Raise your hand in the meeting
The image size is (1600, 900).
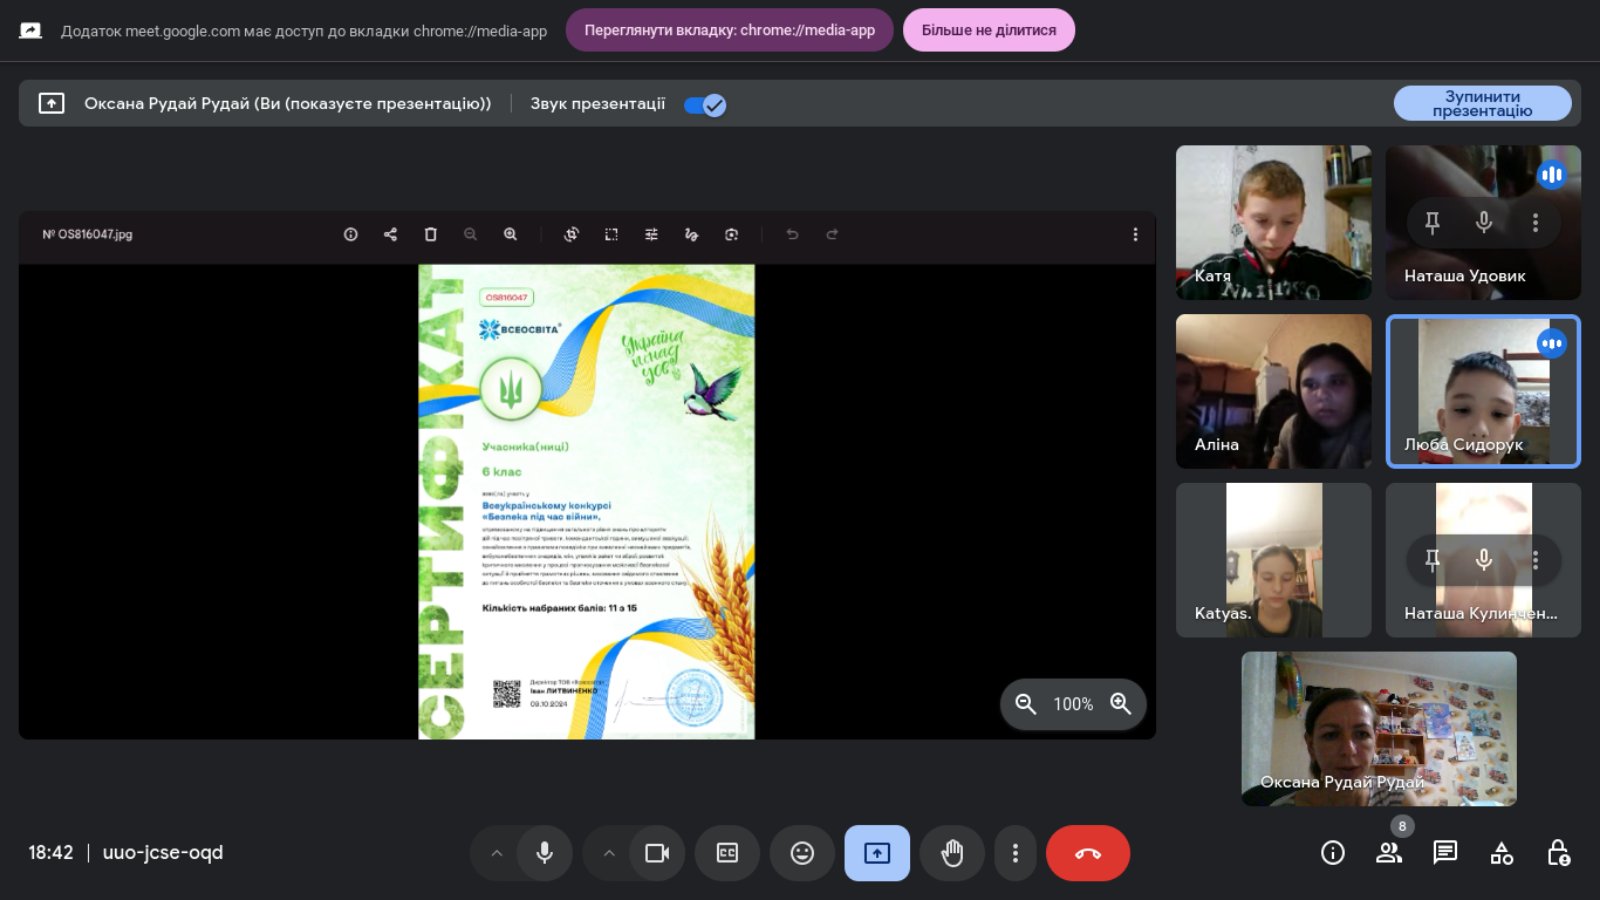952,853
